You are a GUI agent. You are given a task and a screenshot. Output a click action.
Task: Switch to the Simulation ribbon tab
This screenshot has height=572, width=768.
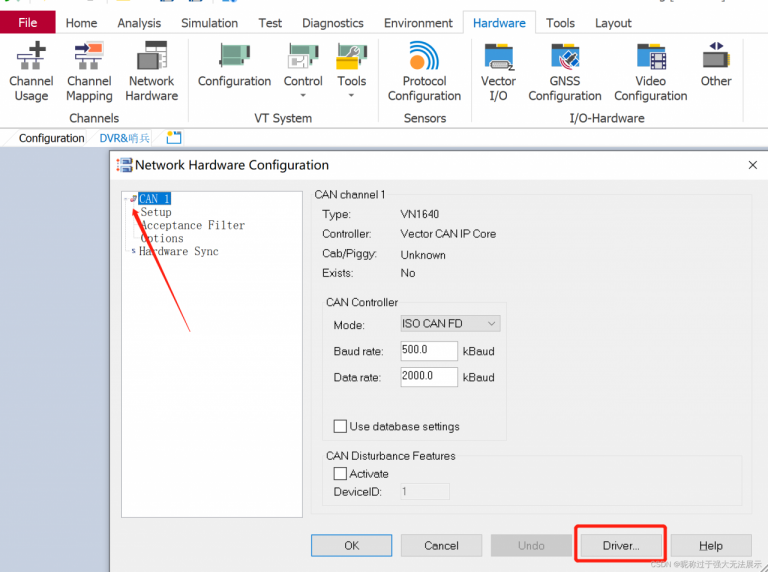(x=209, y=23)
